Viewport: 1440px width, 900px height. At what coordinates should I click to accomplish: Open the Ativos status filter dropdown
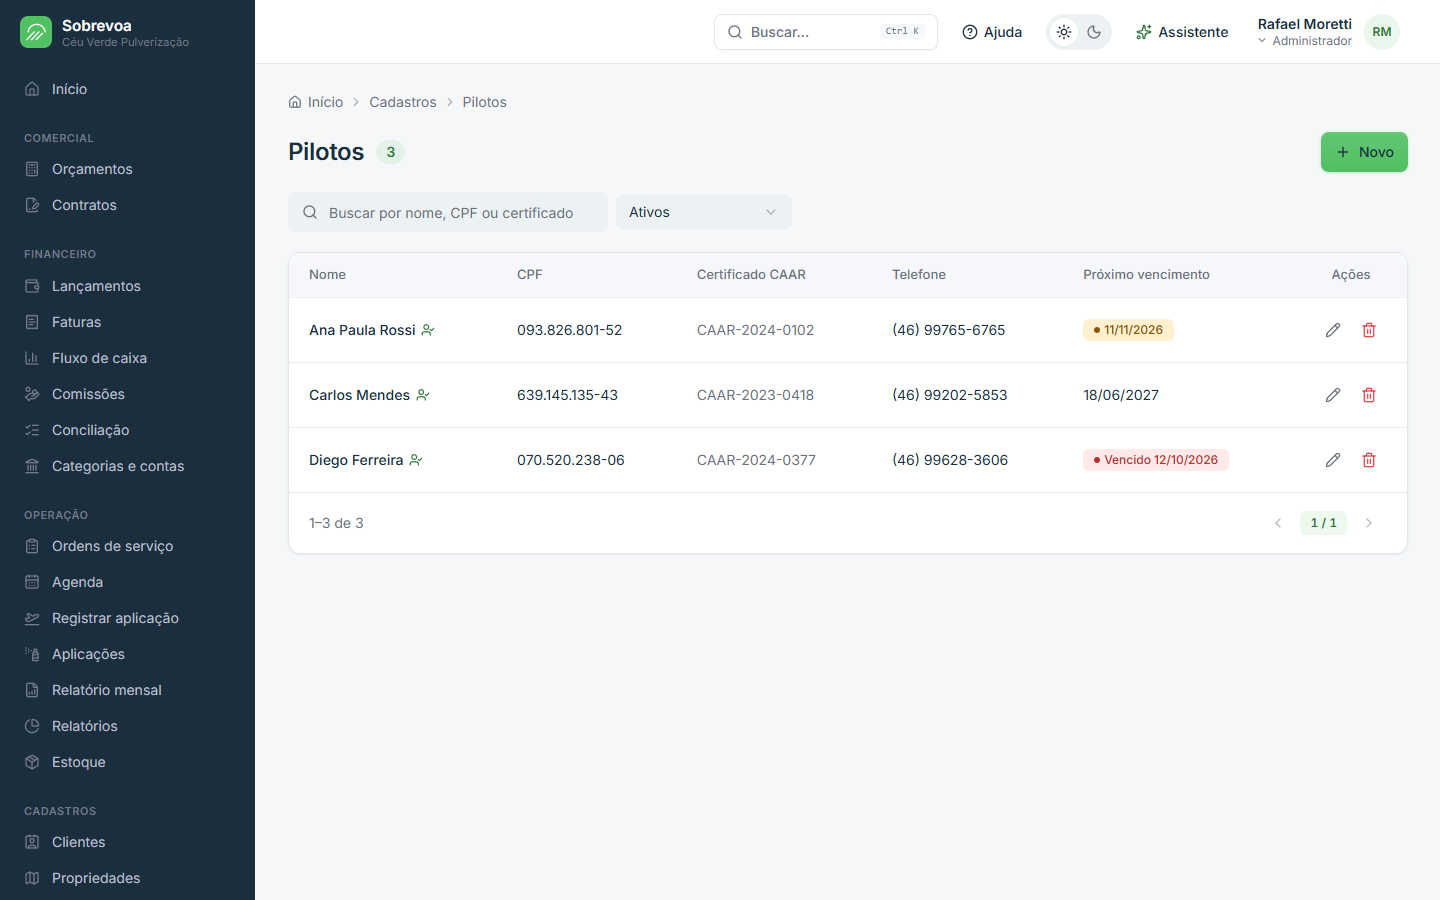coord(704,212)
